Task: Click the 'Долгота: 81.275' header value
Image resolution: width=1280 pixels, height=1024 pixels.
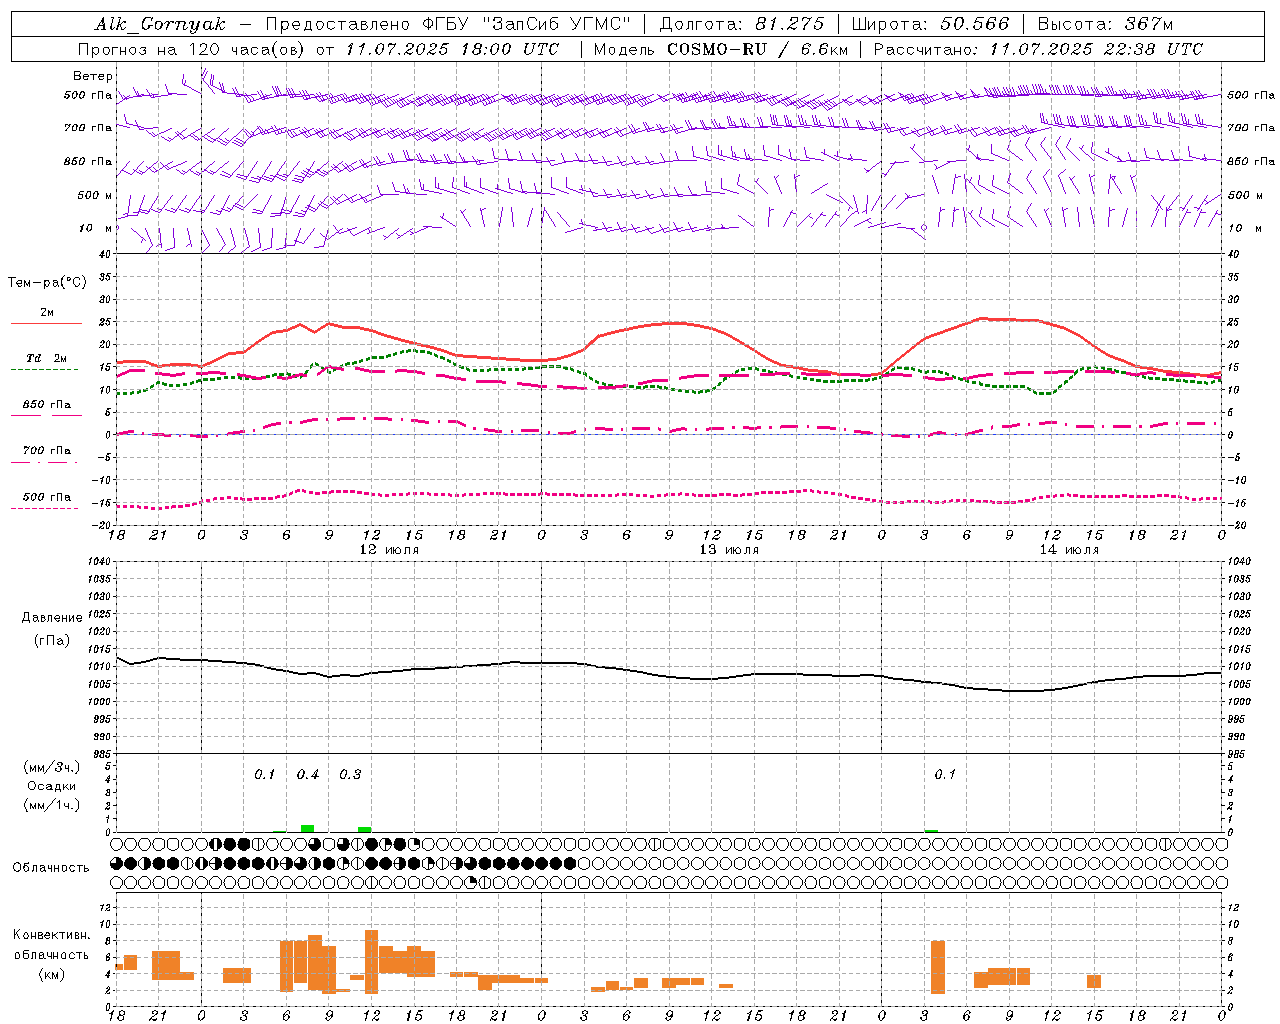Action: pos(742,24)
